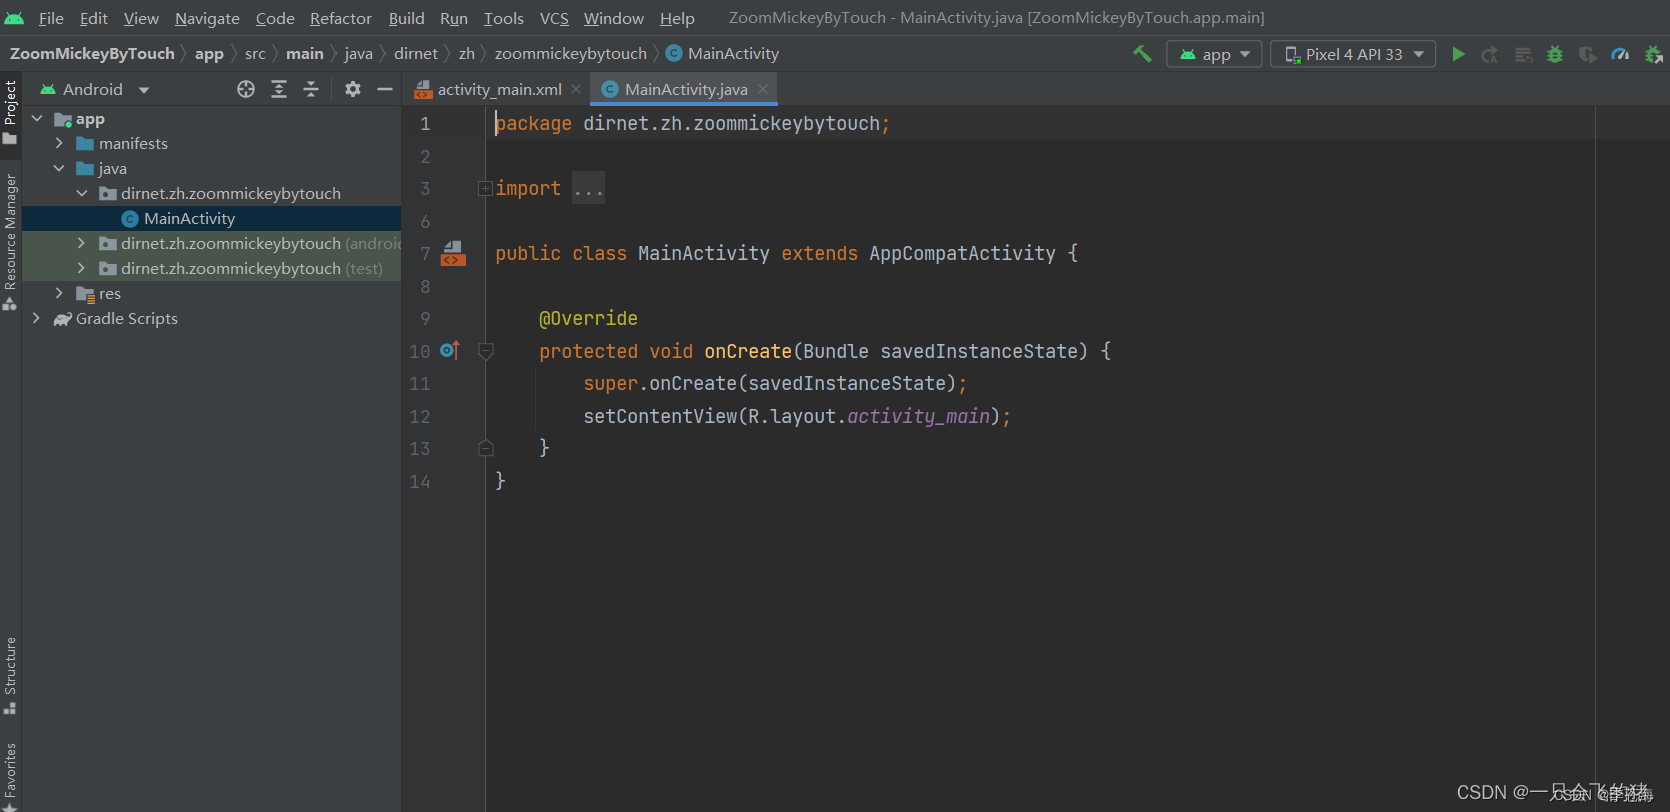Close the MainActivity.java tab
Viewport: 1670px width, 812px height.
pos(763,89)
